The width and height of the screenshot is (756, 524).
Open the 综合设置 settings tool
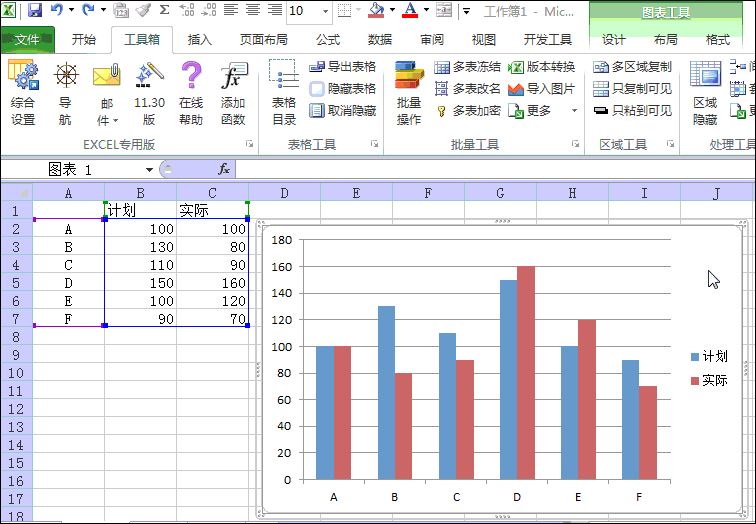[x=23, y=92]
